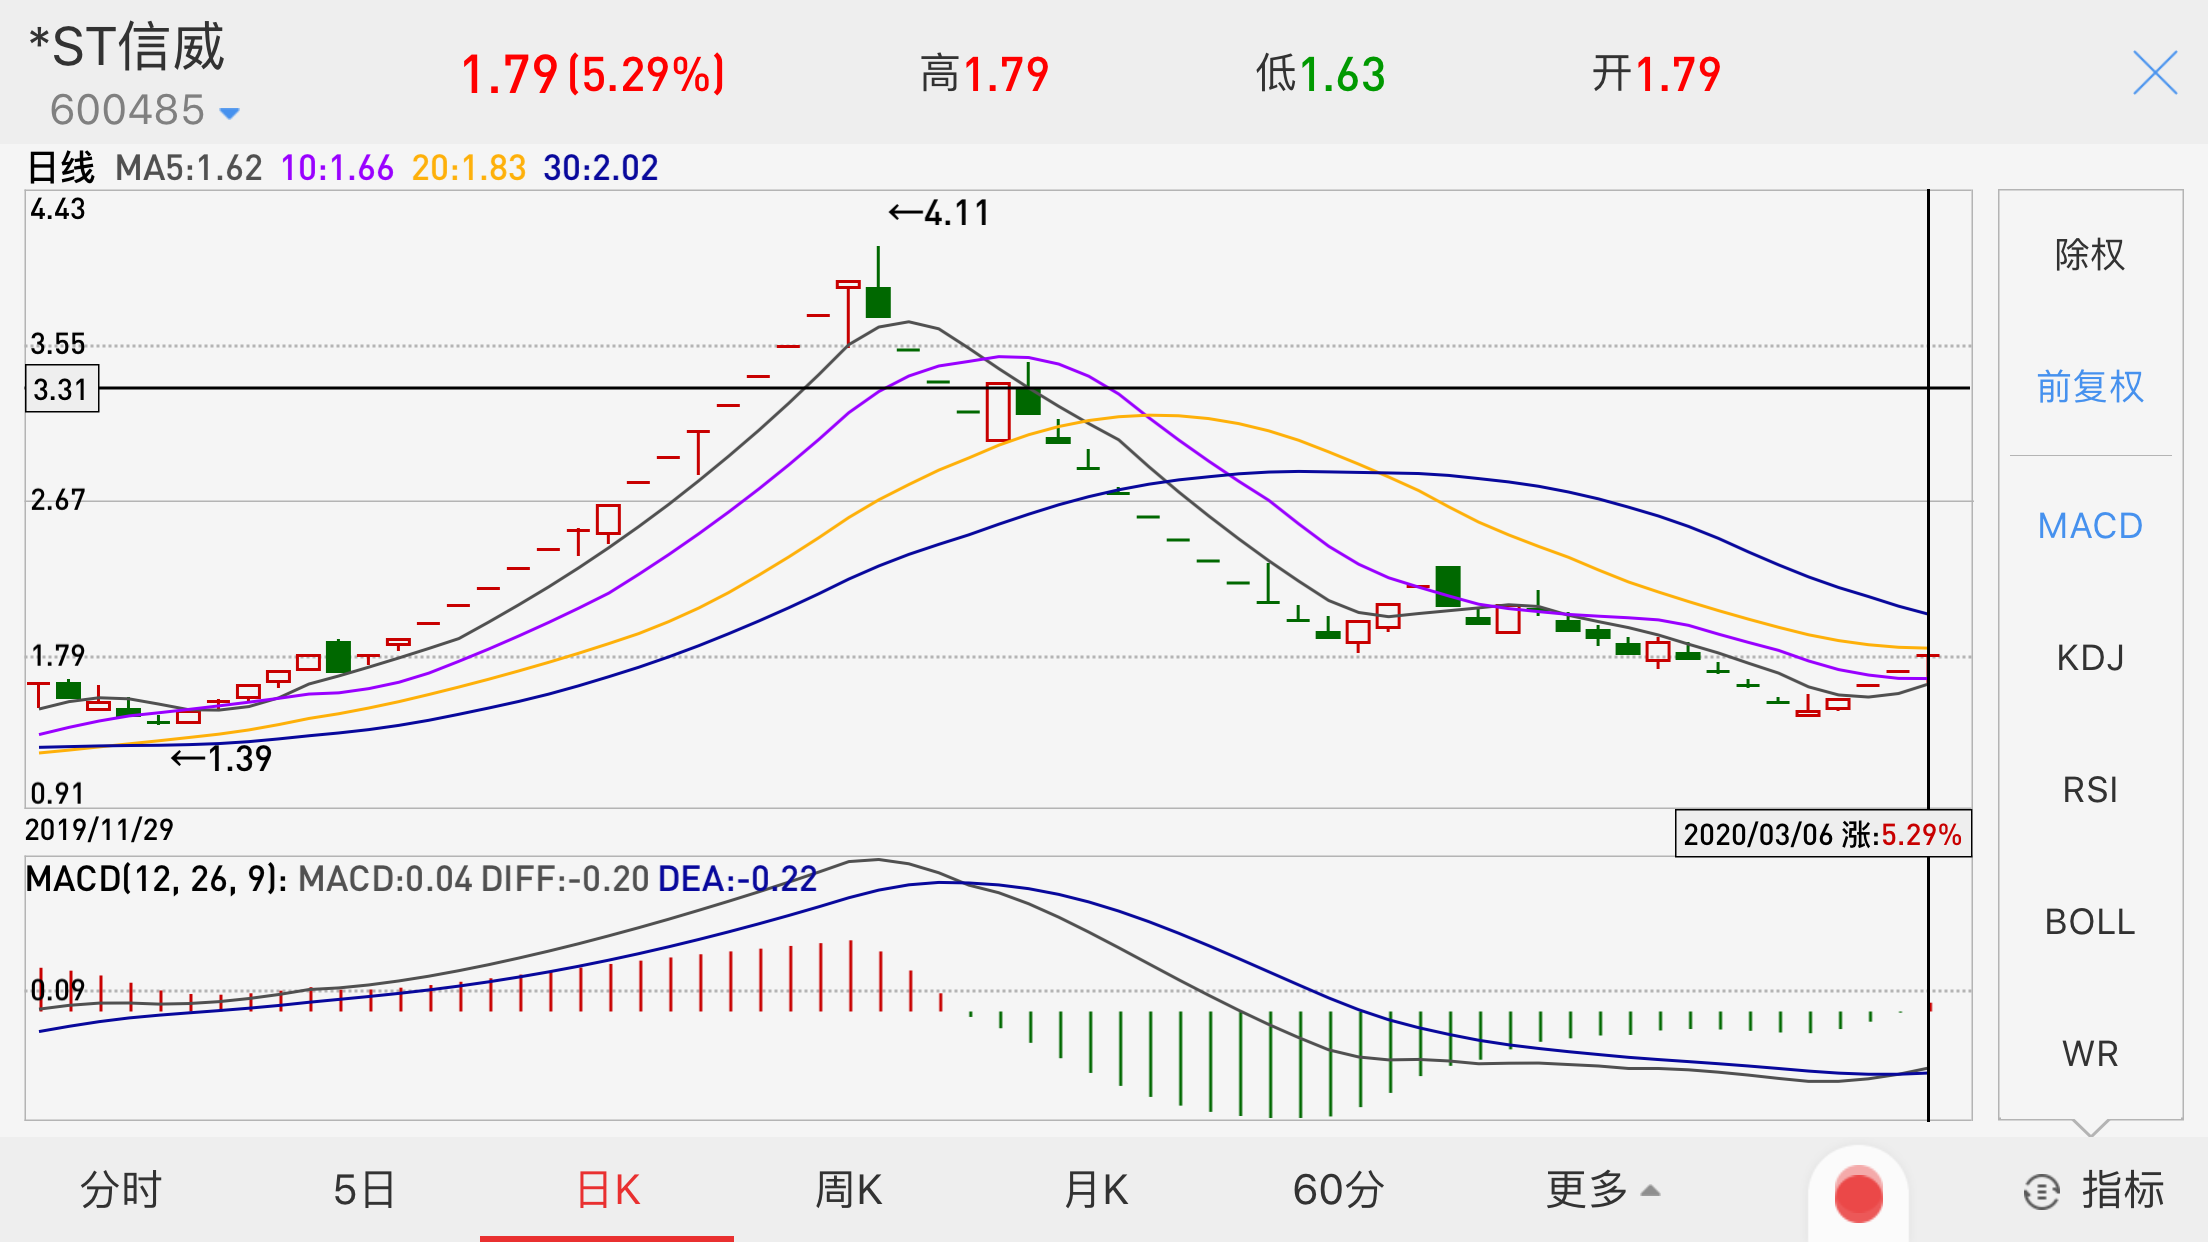Select the KDJ indicator

click(2090, 658)
